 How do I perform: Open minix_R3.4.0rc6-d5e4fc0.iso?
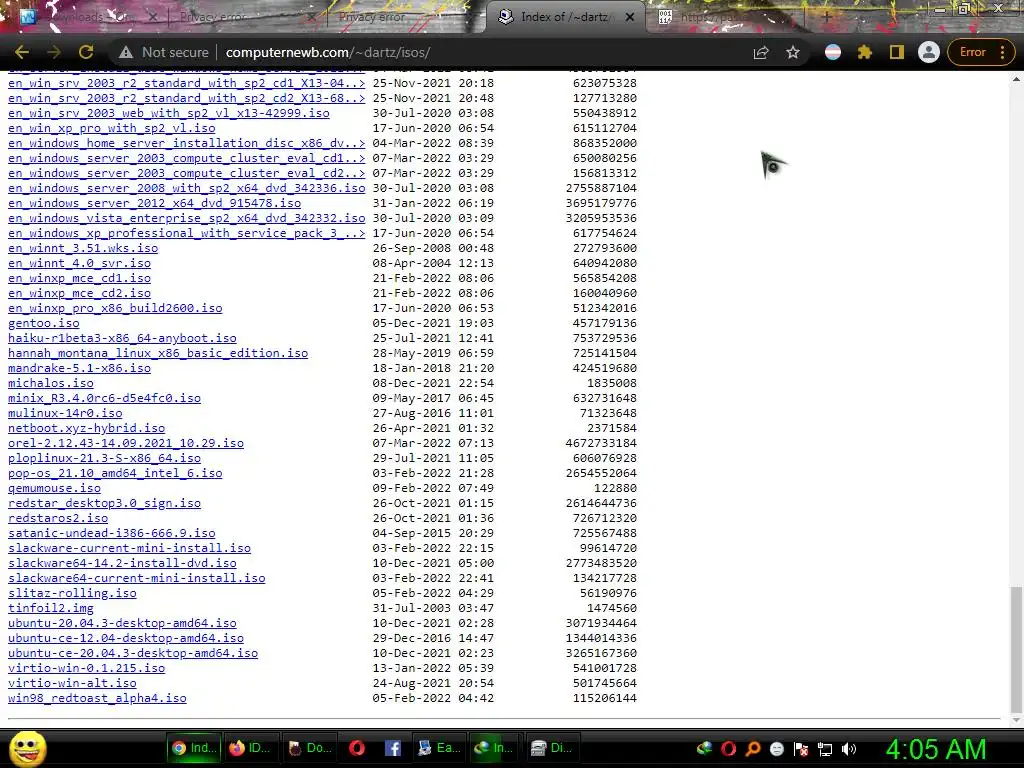tap(104, 398)
